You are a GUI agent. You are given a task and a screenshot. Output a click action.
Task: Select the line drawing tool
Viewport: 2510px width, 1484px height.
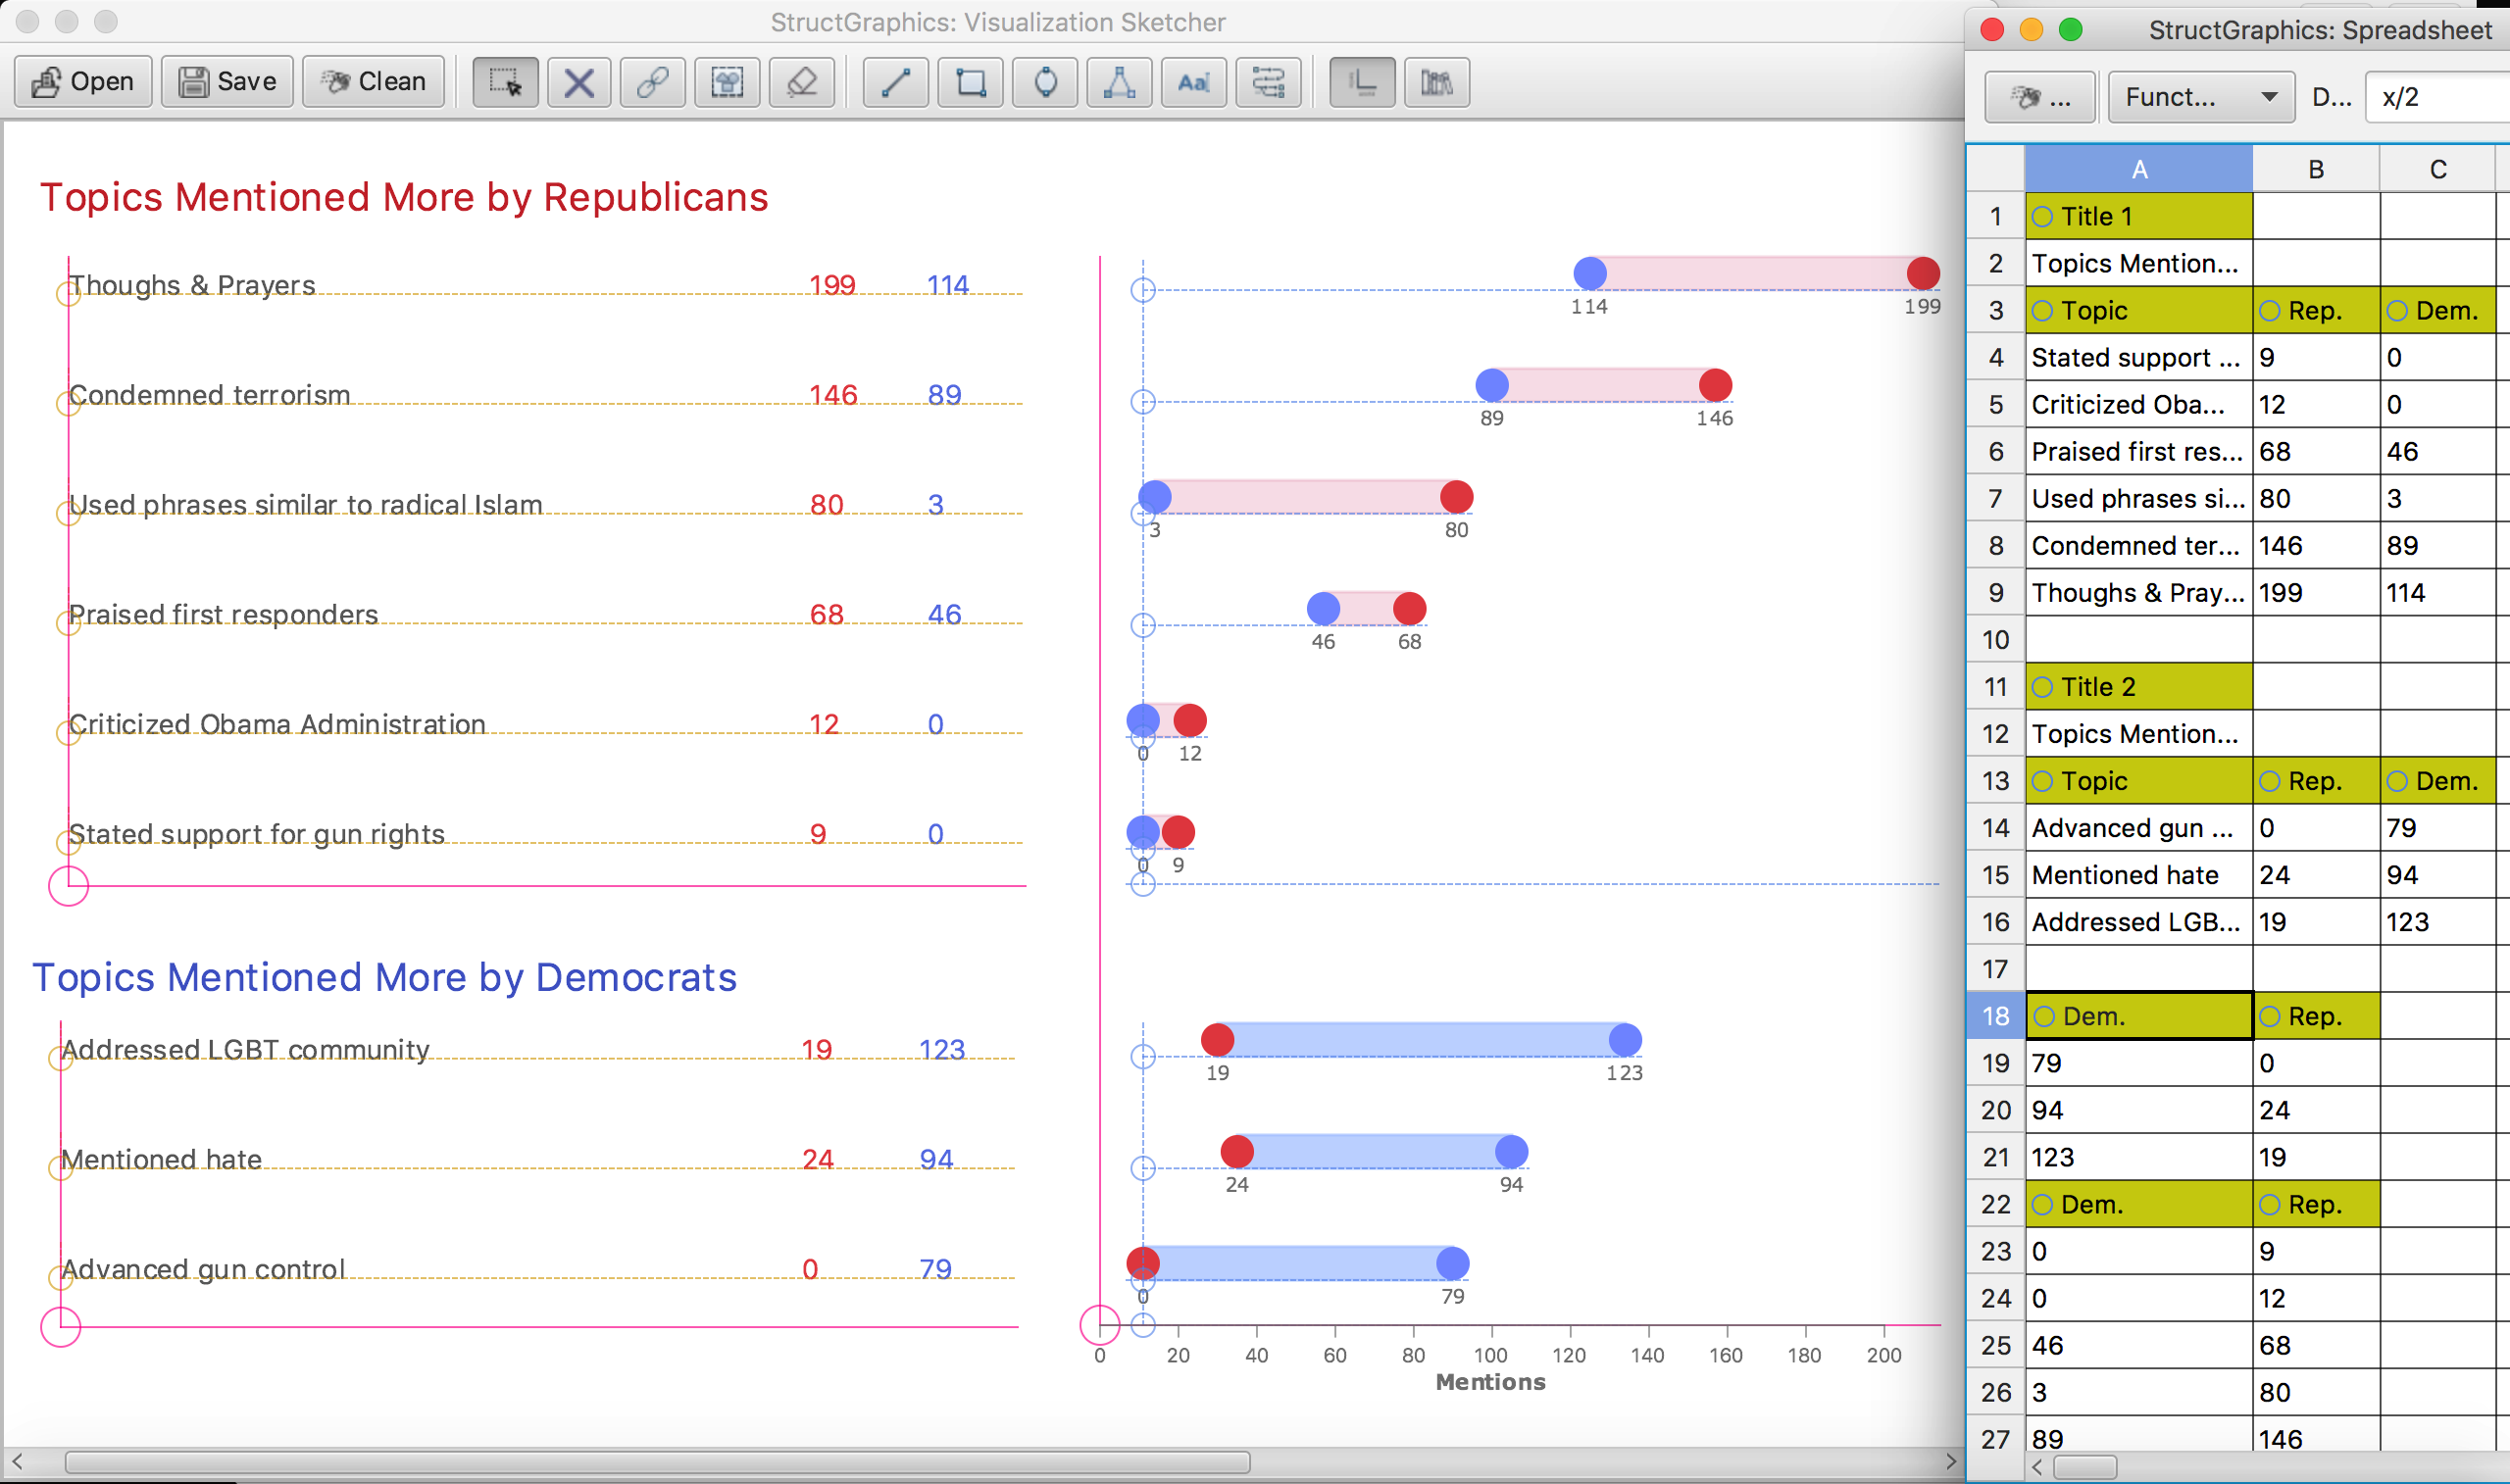click(895, 82)
